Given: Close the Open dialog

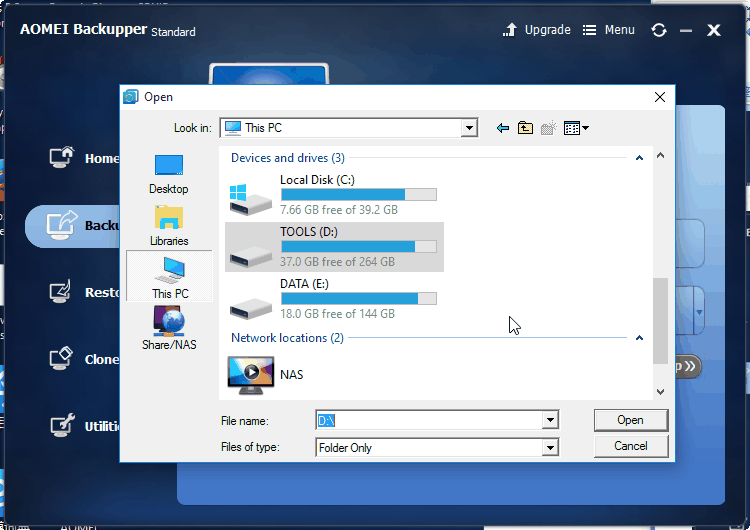Looking at the screenshot, I should (x=660, y=97).
